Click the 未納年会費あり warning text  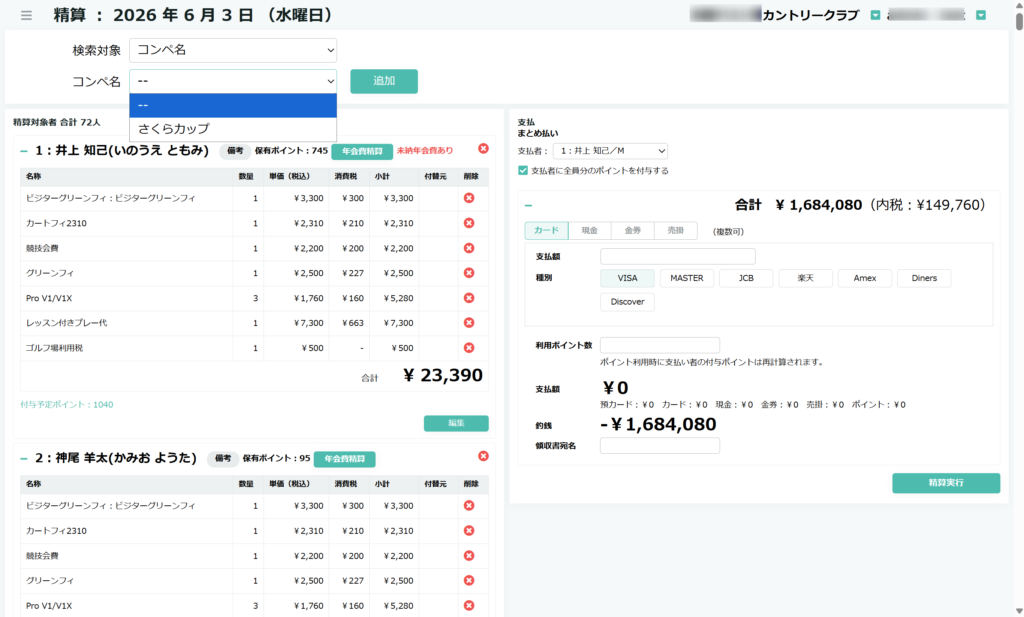tap(424, 151)
